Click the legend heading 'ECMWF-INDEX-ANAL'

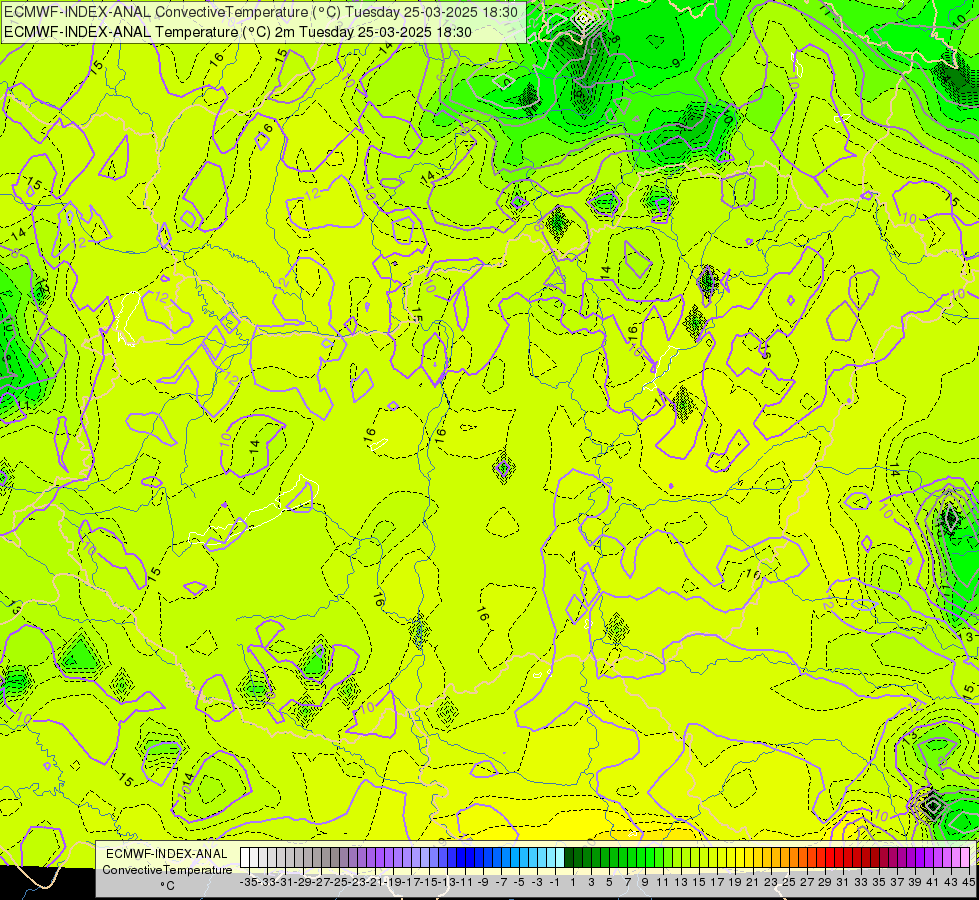coord(167,854)
